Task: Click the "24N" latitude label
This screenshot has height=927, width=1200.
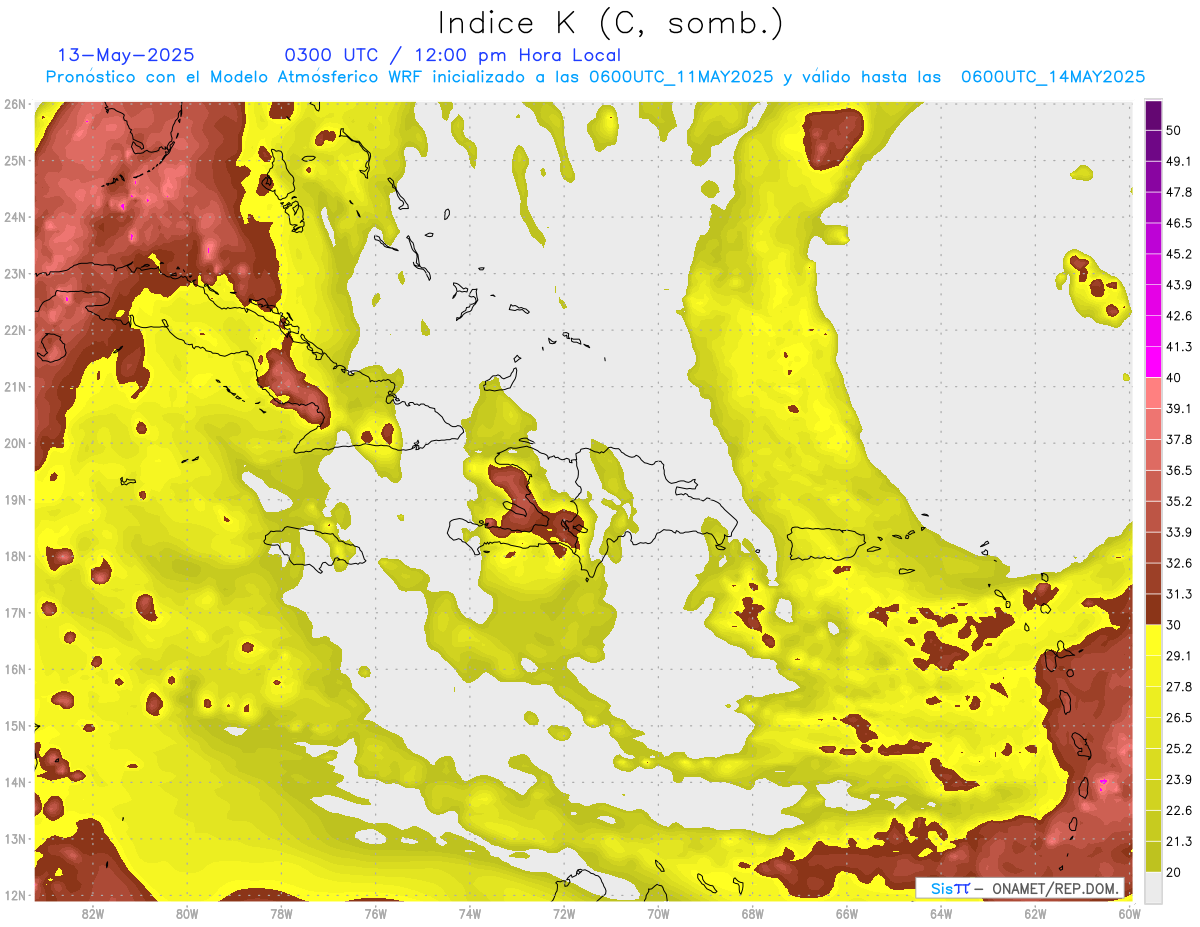Action: coord(14,217)
